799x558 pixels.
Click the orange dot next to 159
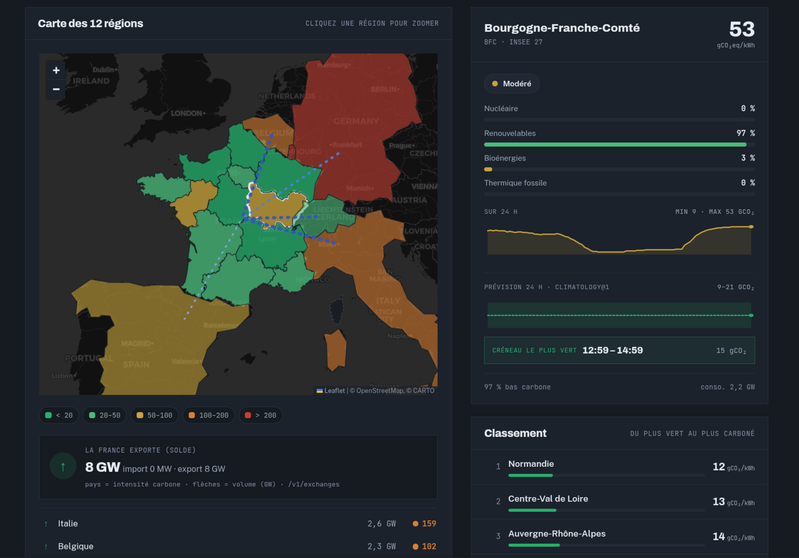[x=415, y=524]
